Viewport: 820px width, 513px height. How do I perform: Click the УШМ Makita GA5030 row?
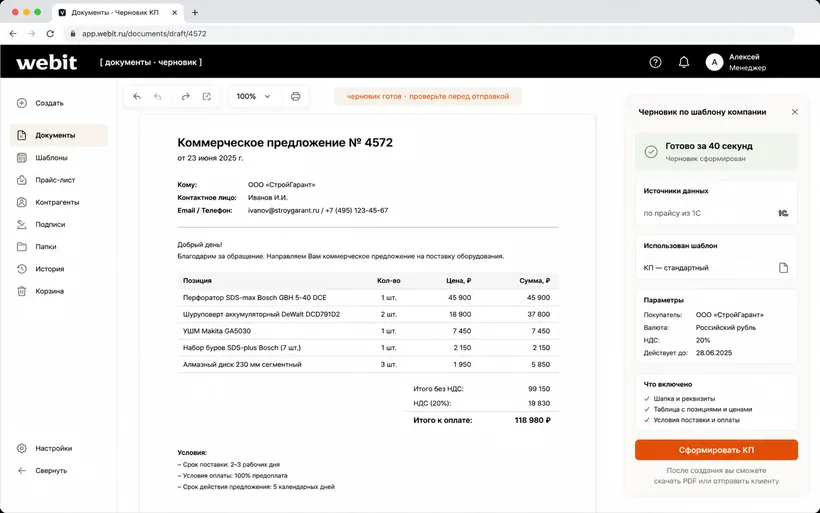[368, 331]
